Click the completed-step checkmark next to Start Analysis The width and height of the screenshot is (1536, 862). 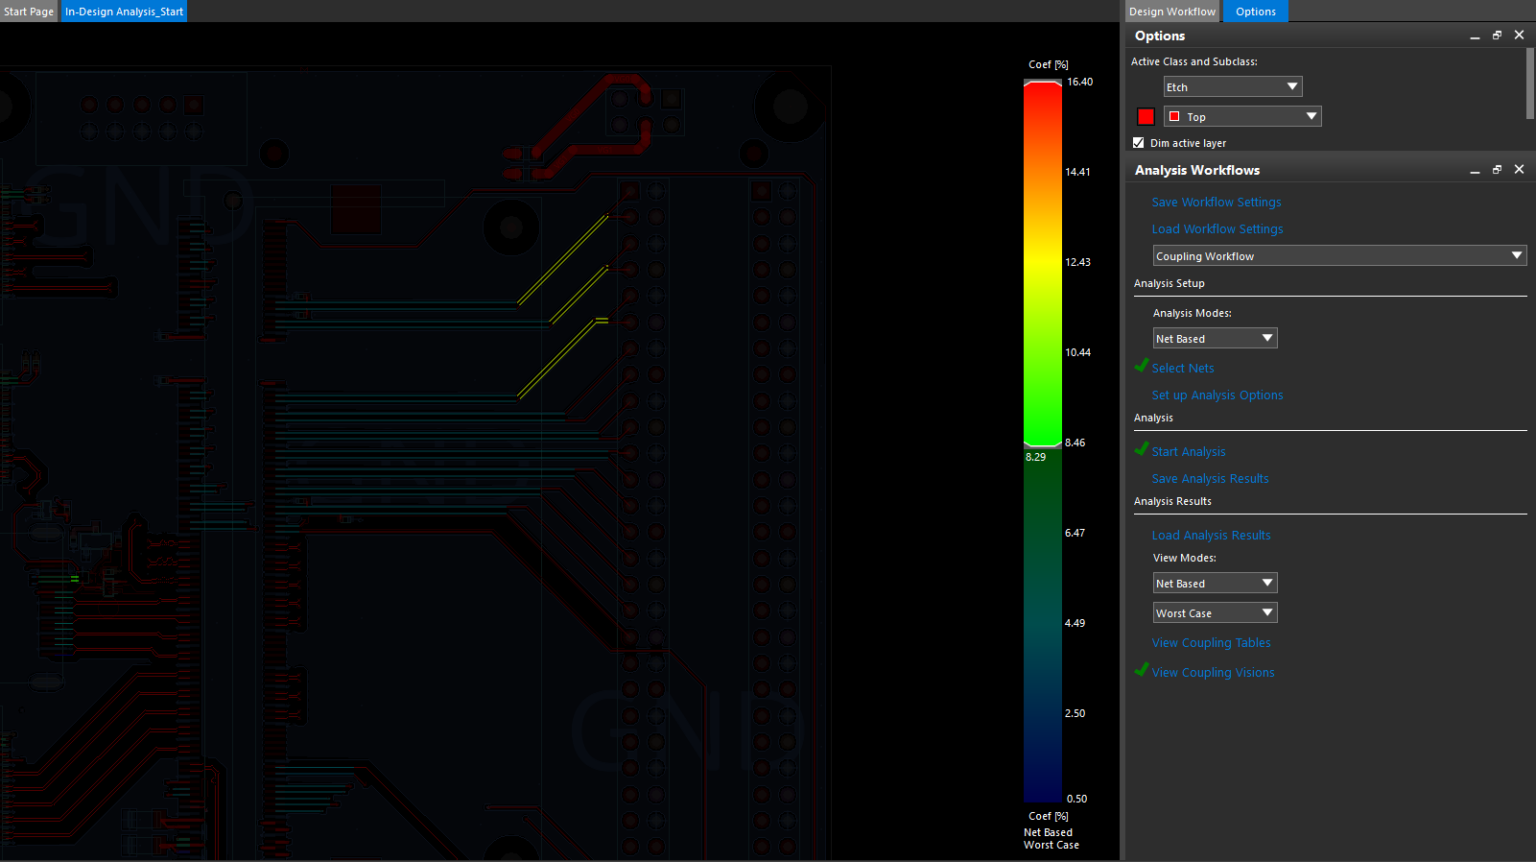pyautogui.click(x=1141, y=449)
